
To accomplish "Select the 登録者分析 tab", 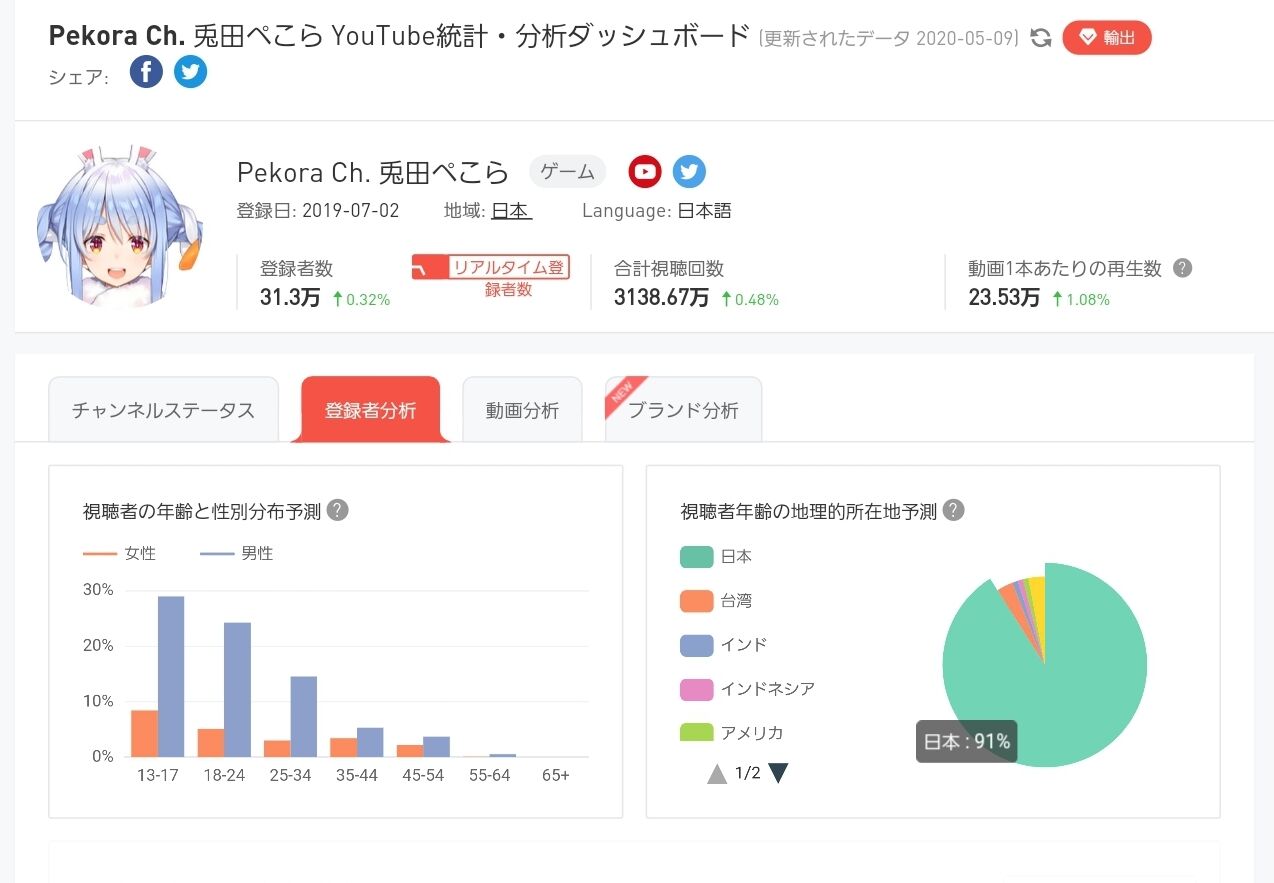I will (370, 410).
